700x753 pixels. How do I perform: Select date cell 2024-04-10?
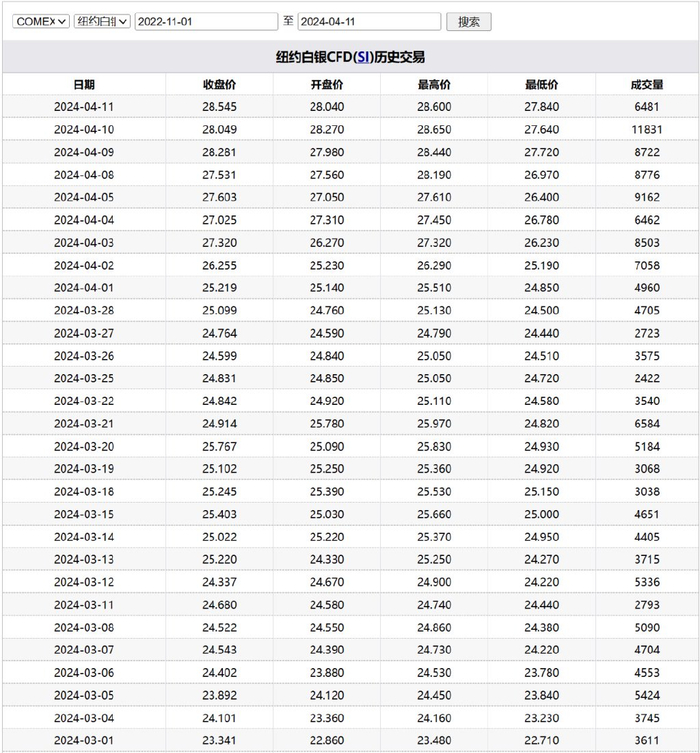click(x=84, y=130)
